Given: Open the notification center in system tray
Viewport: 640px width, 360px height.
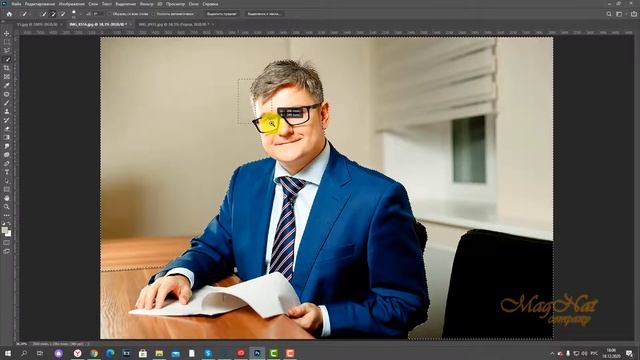Looking at the screenshot, I should pos(629,353).
